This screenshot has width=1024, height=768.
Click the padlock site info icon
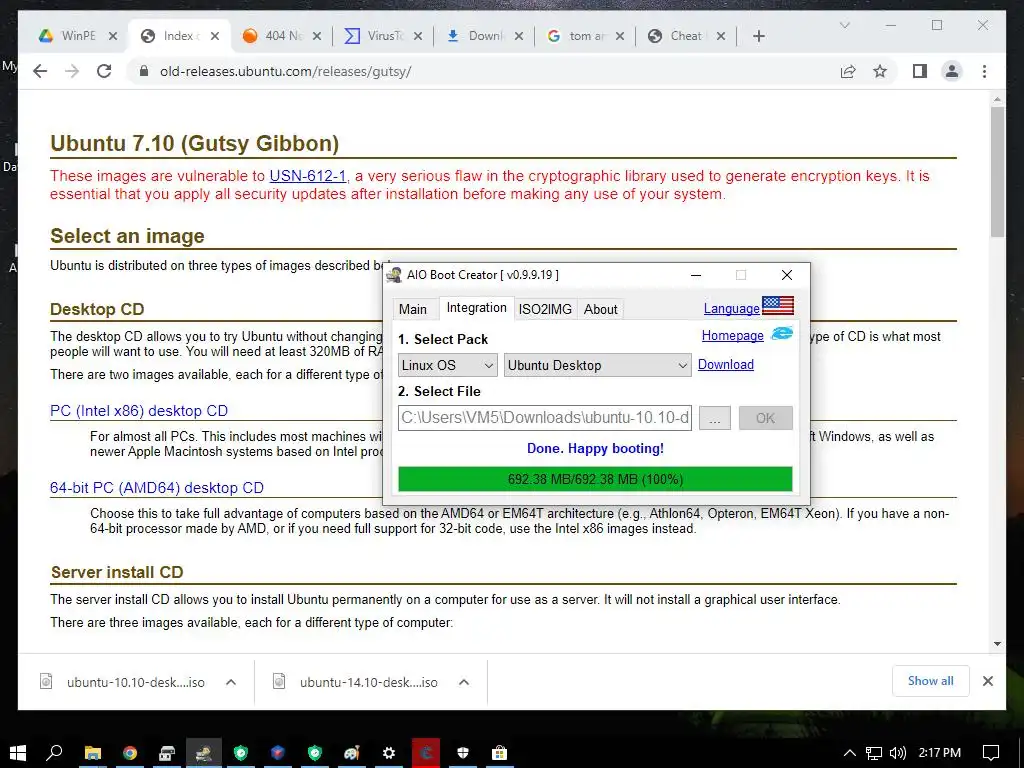(x=144, y=71)
